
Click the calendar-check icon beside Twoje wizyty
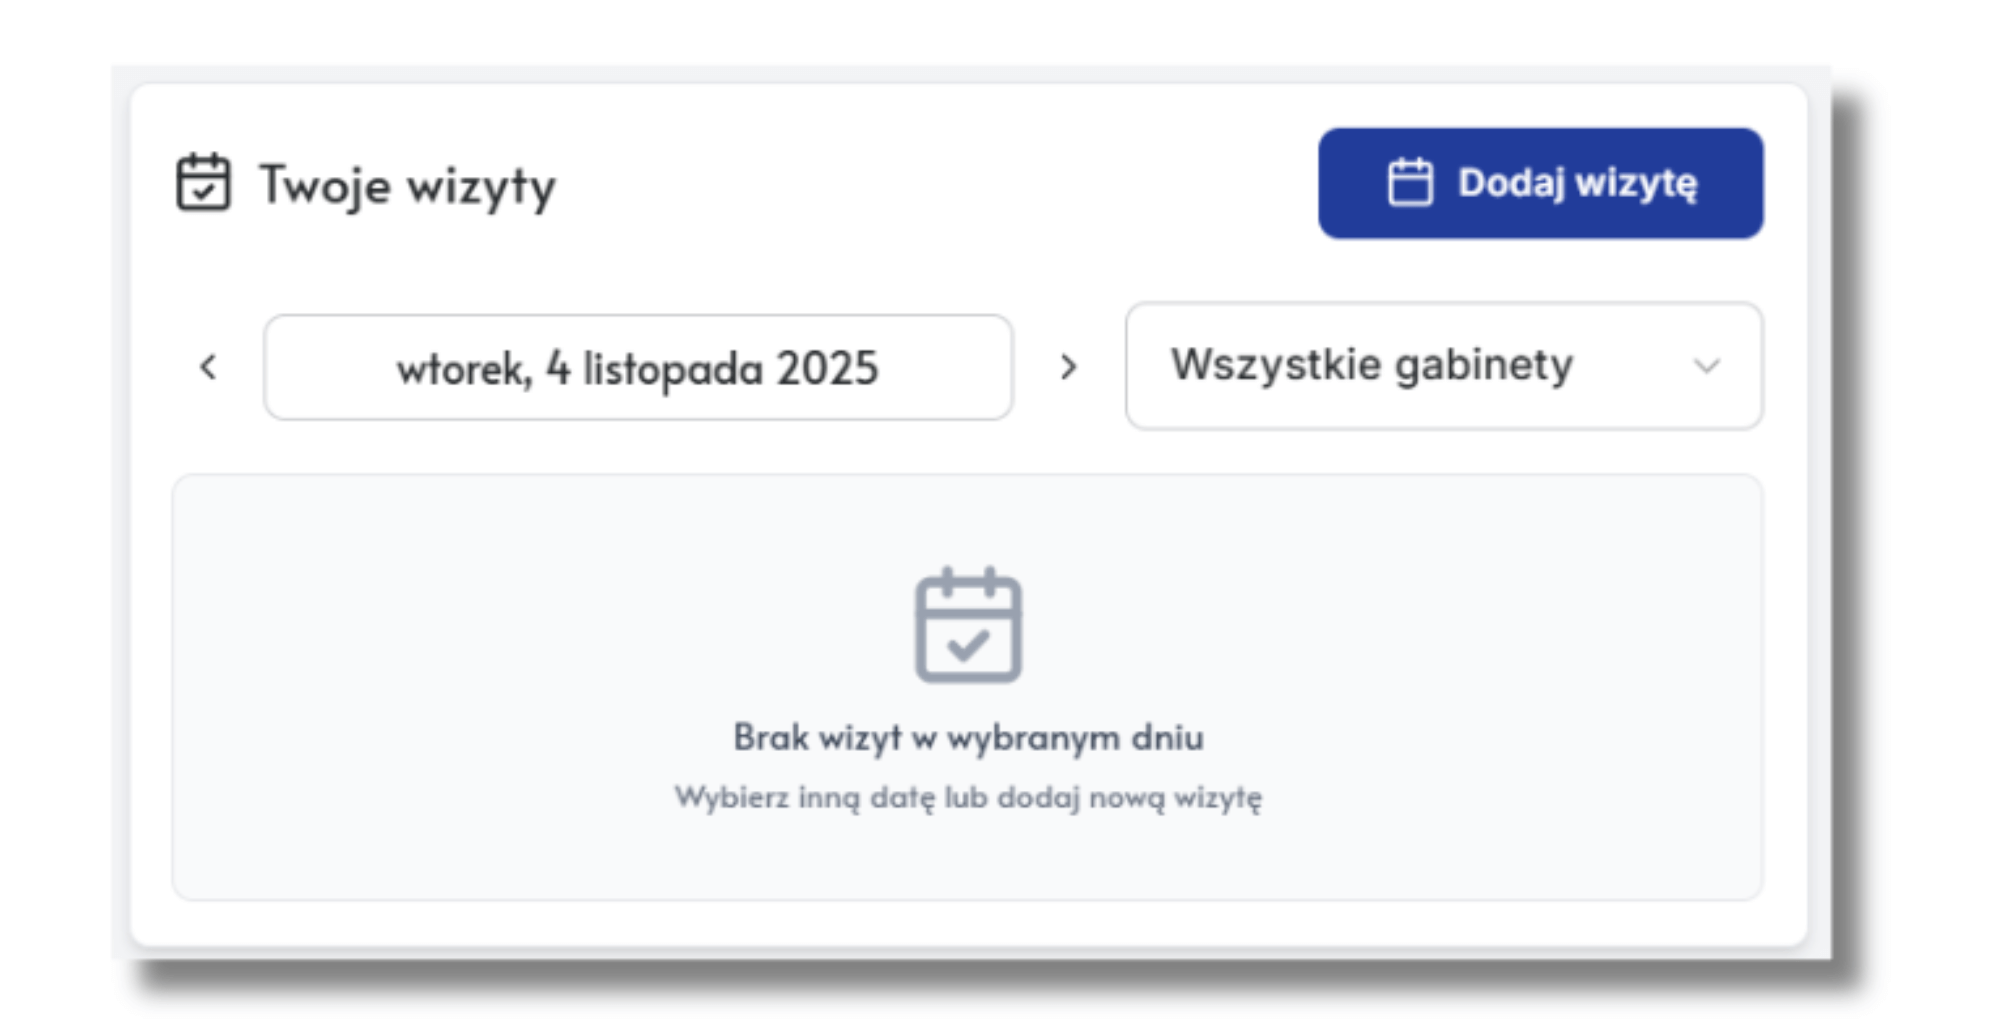[x=203, y=183]
